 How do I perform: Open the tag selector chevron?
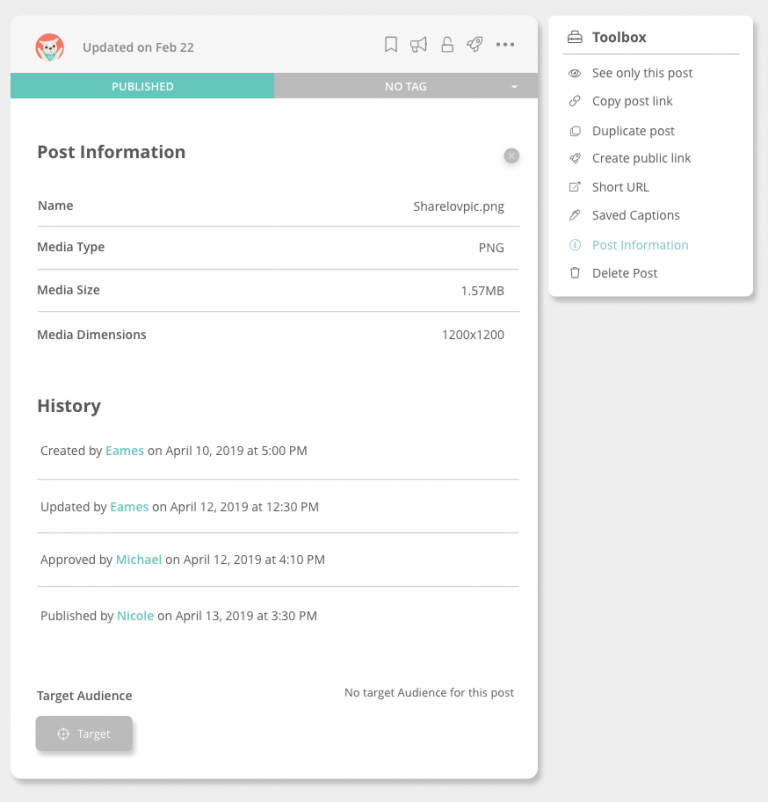516,86
